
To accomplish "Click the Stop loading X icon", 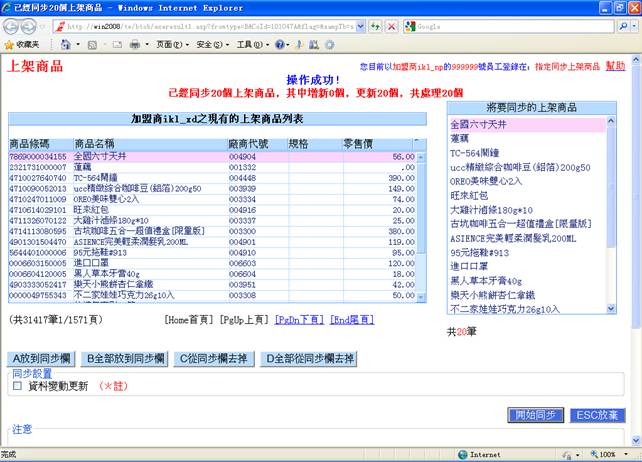I will pyautogui.click(x=391, y=26).
